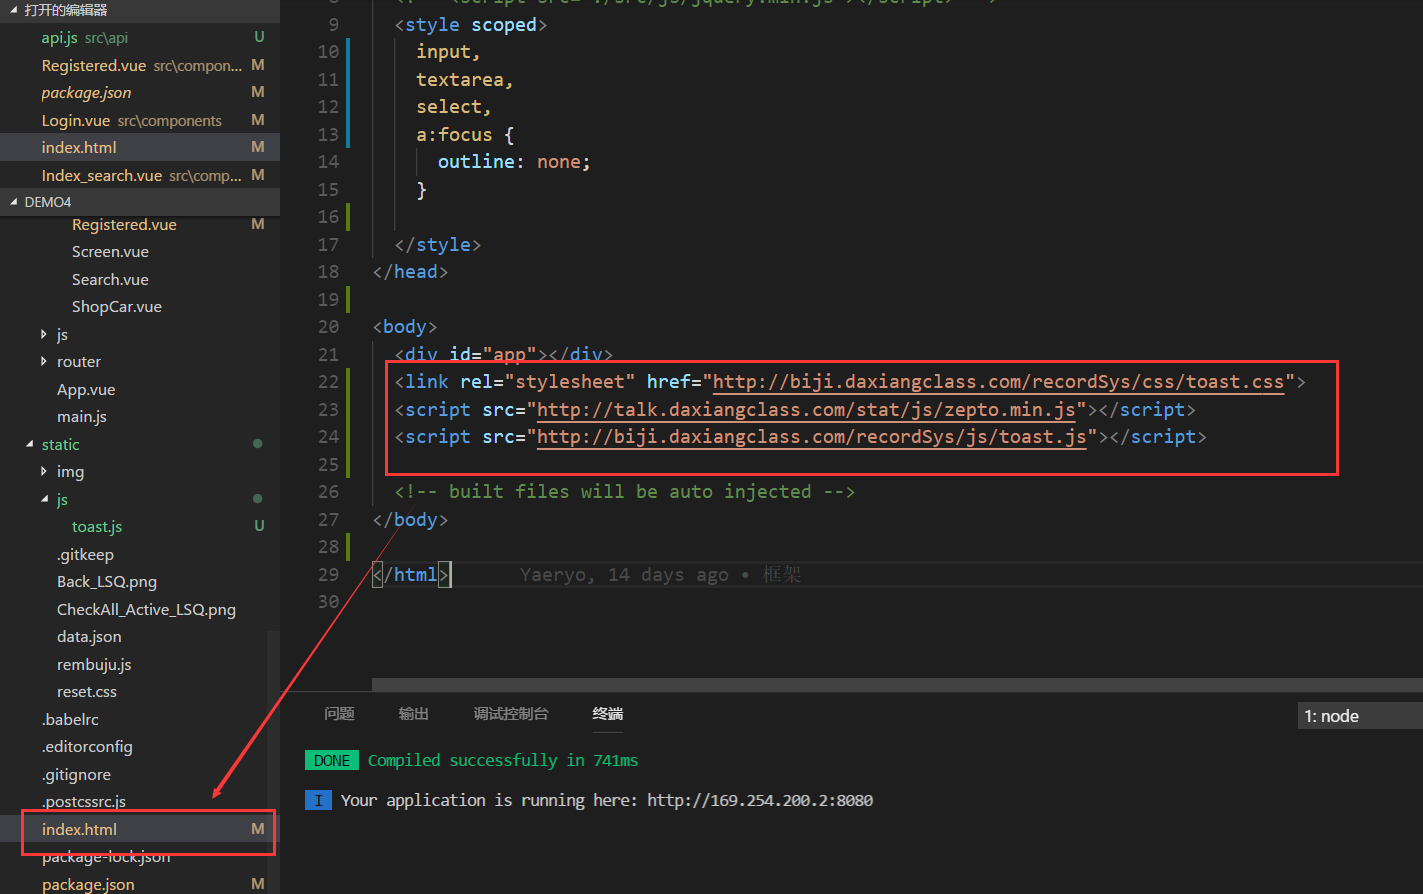This screenshot has width=1423, height=894.
Task: Open application URL http://169.254.200.2:8080
Action: 760,800
